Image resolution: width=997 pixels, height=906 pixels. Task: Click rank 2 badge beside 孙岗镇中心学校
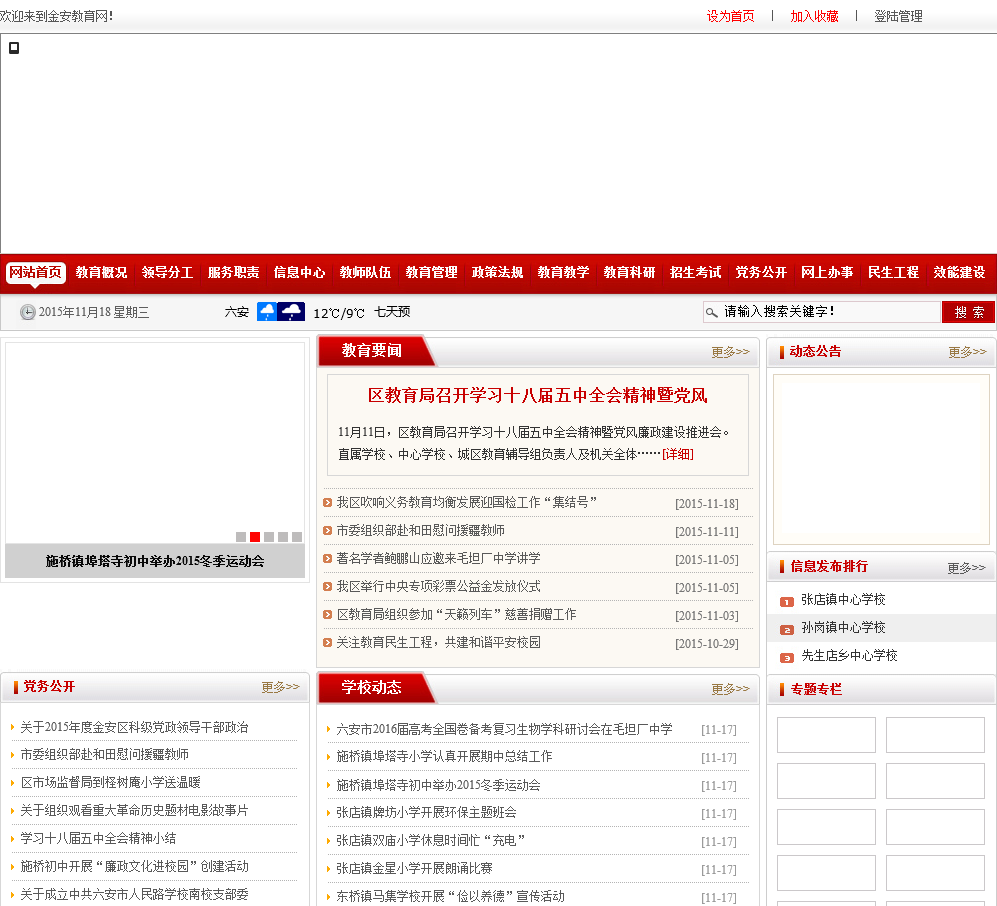tap(787, 629)
